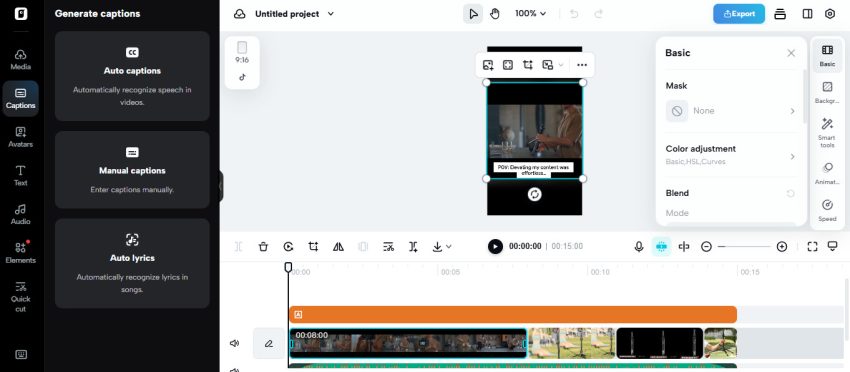Click the microphone voiceover record icon
Viewport: 850px width, 372px height.
(x=639, y=247)
